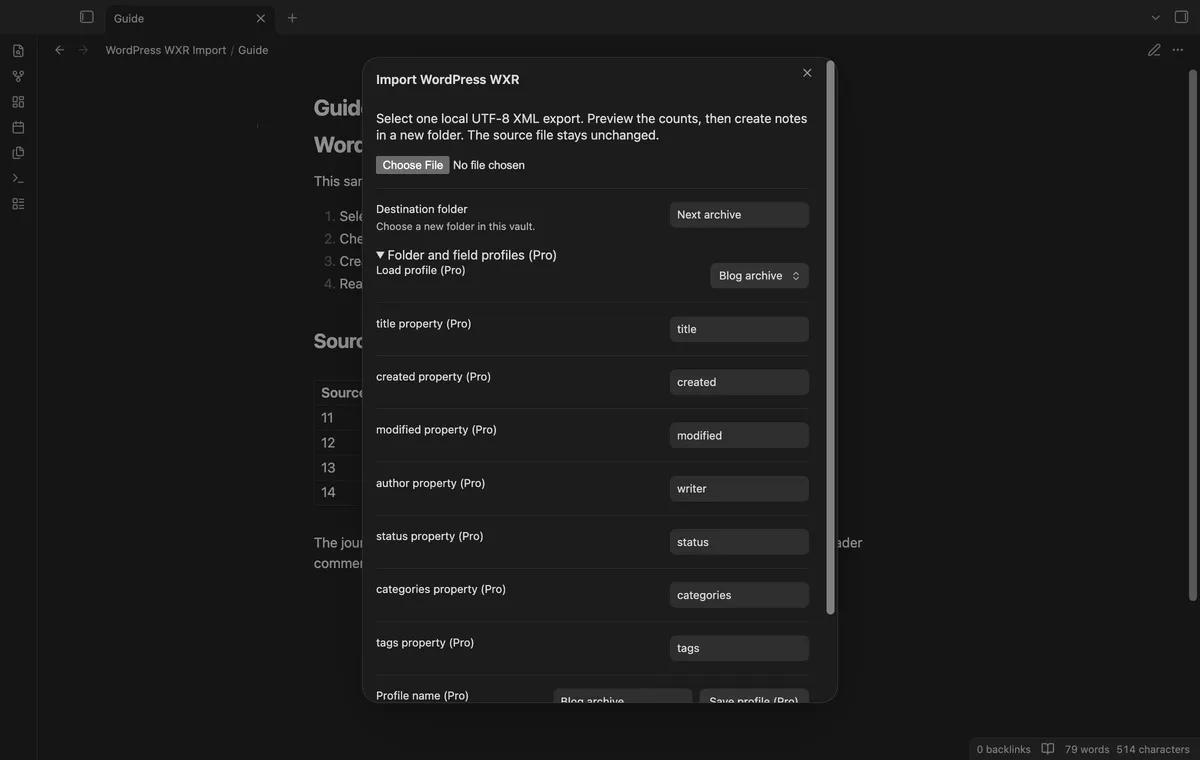Edit the status property field

click(x=739, y=542)
